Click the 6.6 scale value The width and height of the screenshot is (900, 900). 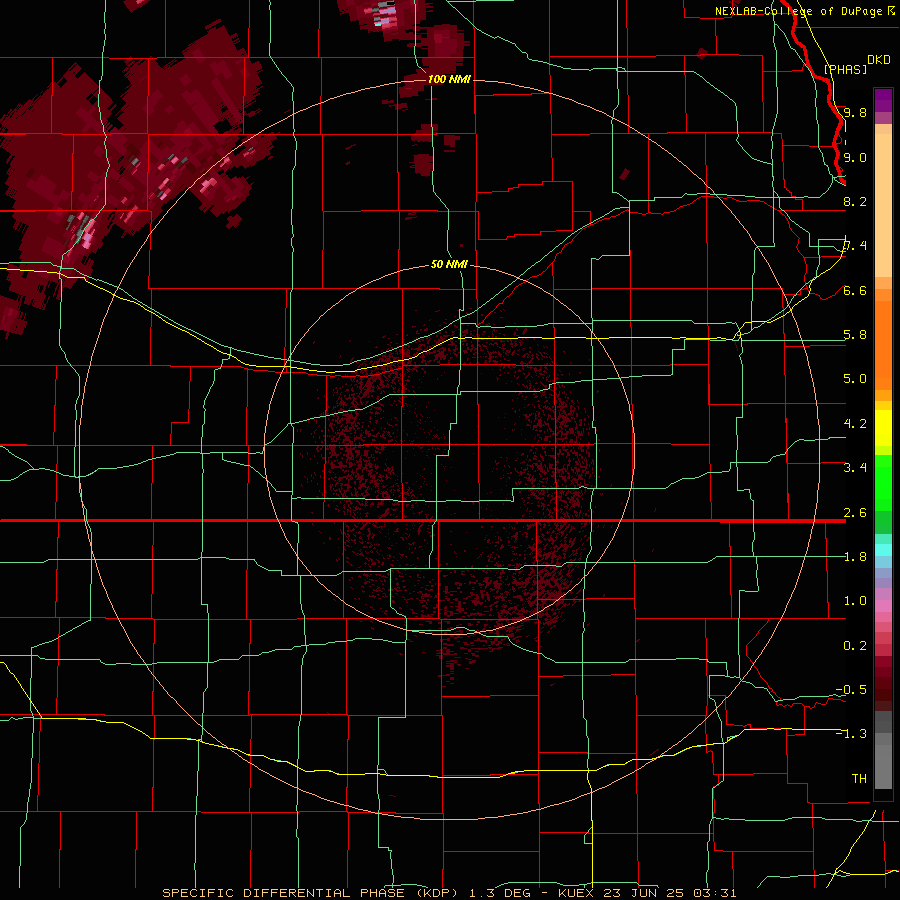[x=855, y=290]
